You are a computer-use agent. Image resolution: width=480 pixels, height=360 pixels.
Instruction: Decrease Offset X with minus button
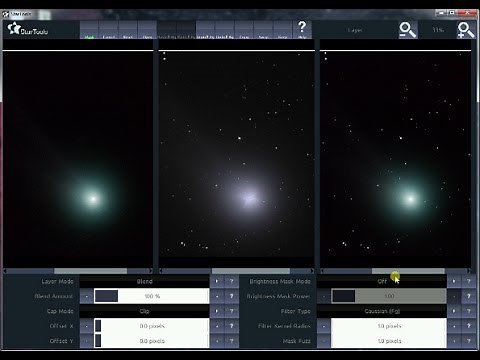click(x=86, y=326)
